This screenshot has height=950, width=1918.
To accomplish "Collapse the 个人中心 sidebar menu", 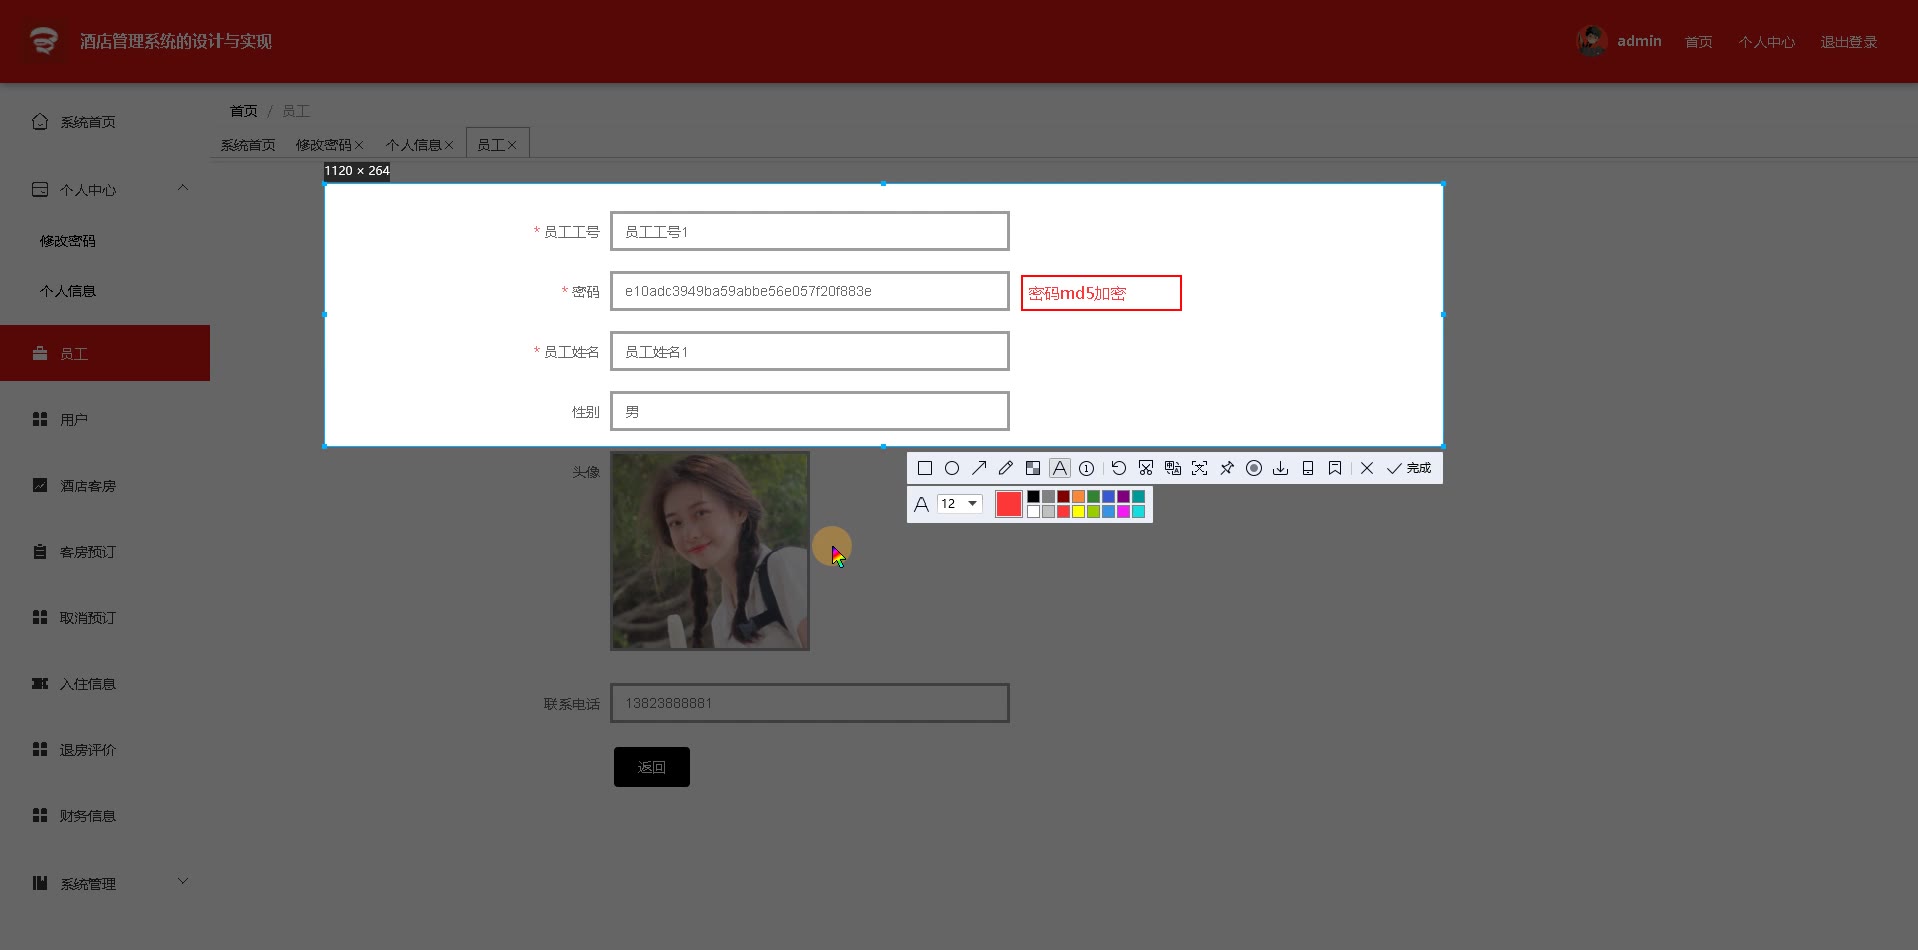I will tap(105, 189).
